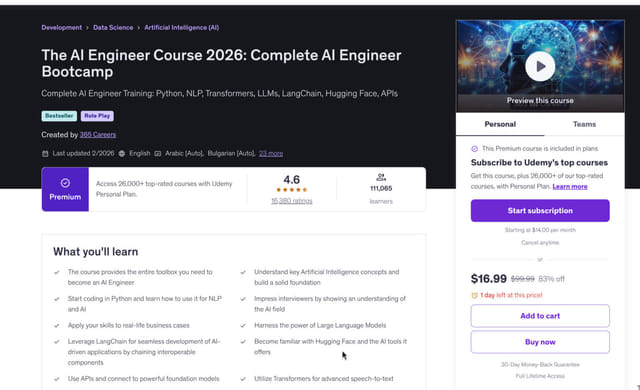
Task: Click the learners people icon
Action: (x=381, y=177)
